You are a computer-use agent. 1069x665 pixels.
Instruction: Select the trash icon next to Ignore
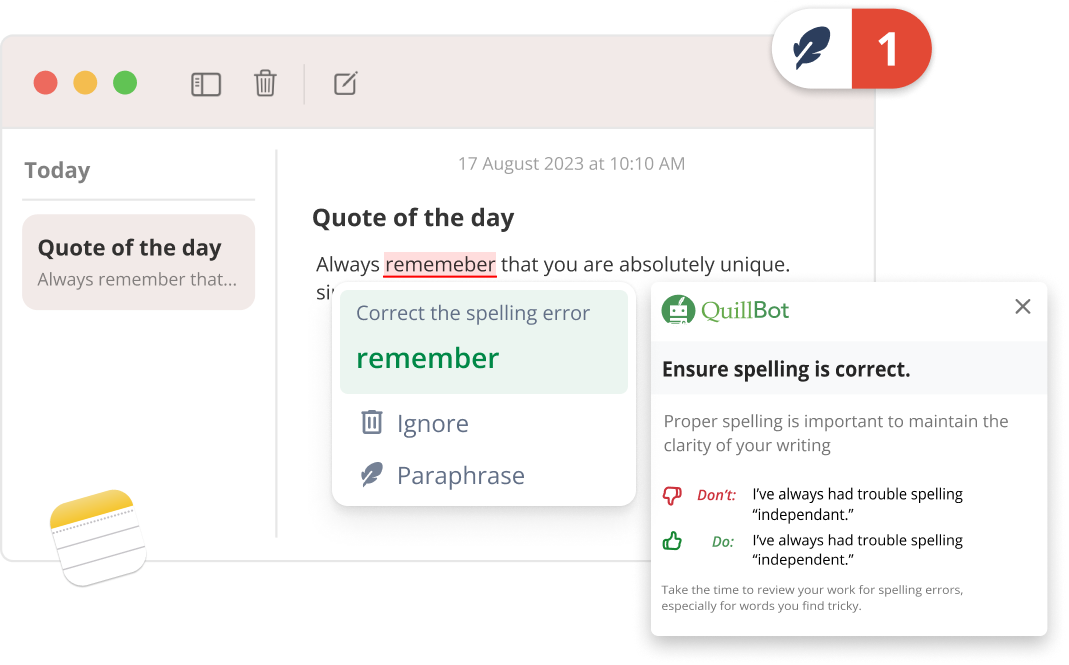pos(371,422)
